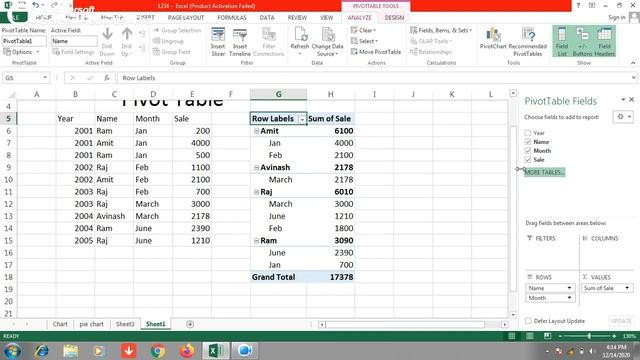Close the PivotTable Fields pane

pos(631,100)
